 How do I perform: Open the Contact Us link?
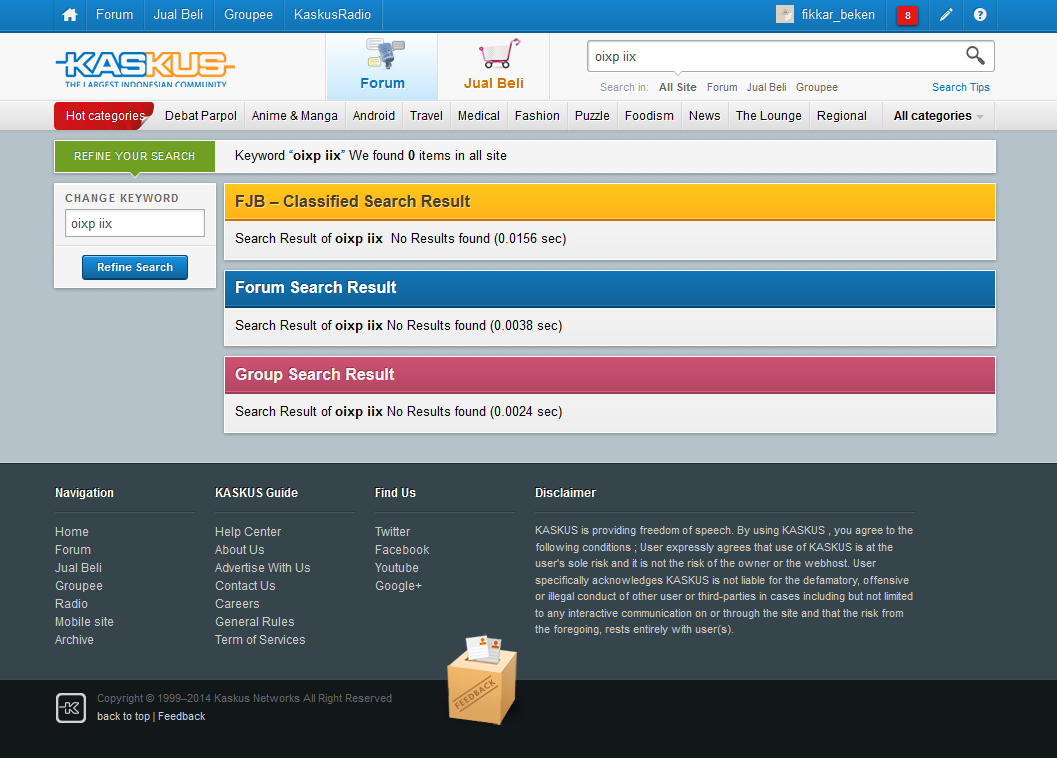pos(245,586)
